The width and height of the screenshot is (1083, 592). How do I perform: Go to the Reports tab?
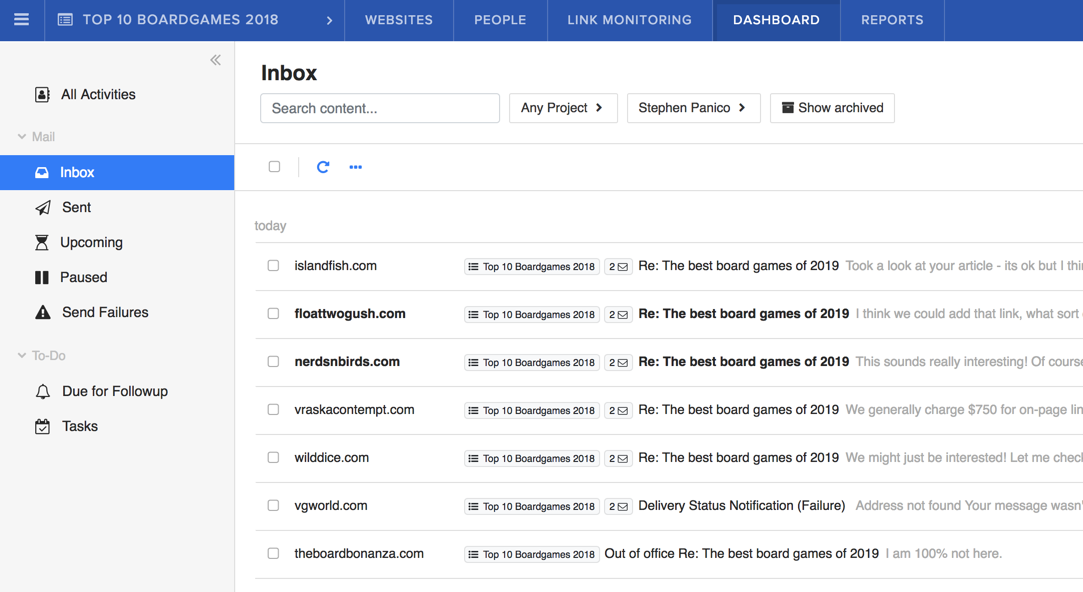point(891,20)
